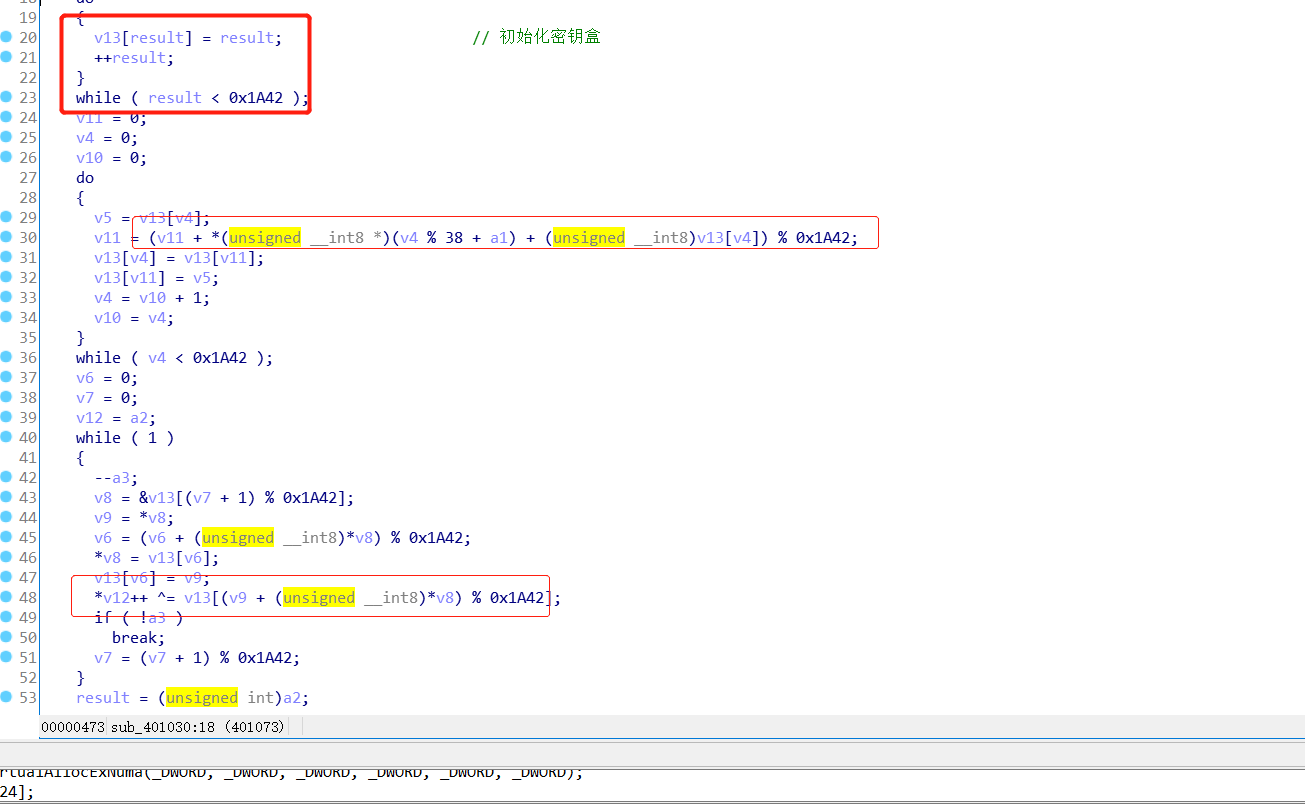Click the '24];' text at bottom
The height and width of the screenshot is (809, 1305).
tap(17, 792)
